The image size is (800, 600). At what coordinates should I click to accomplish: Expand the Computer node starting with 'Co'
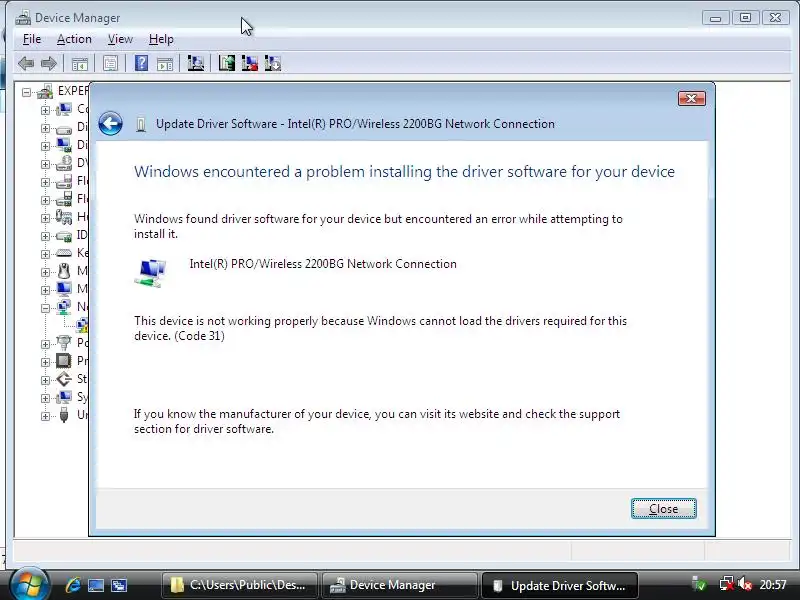pyautogui.click(x=45, y=110)
